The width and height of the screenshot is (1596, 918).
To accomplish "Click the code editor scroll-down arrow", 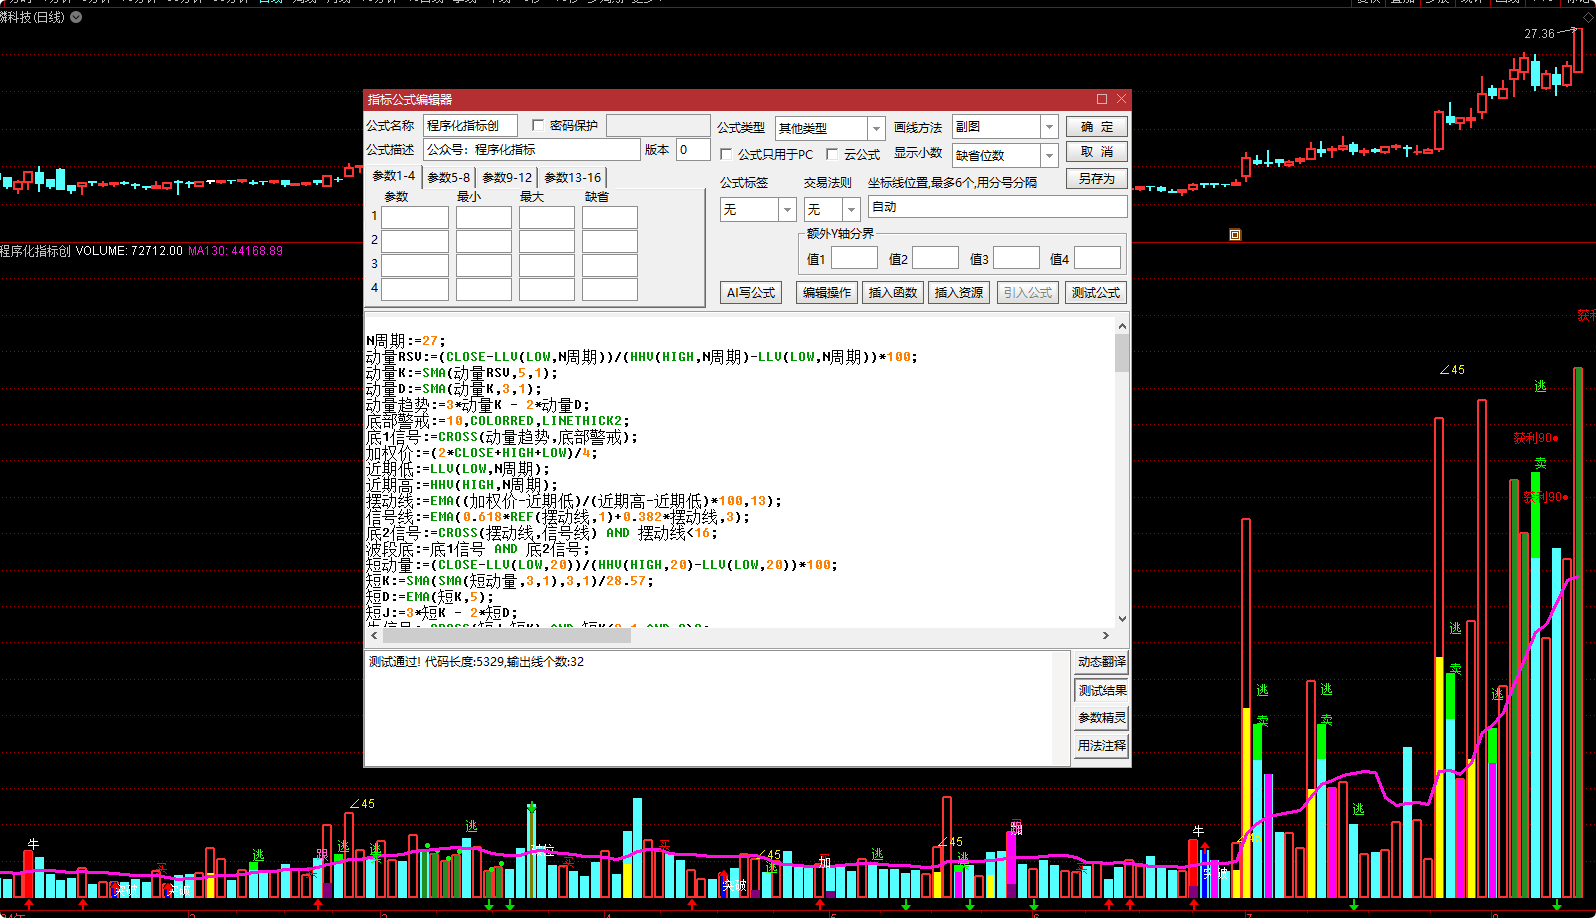I will click(x=1122, y=619).
